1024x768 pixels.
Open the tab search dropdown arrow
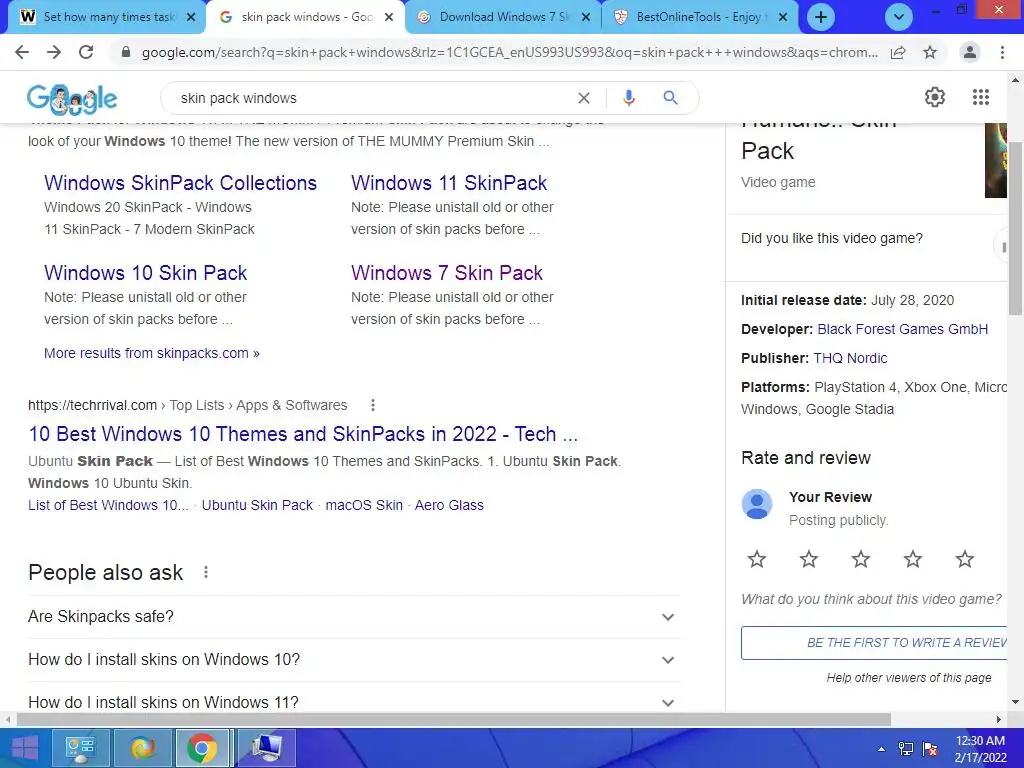click(x=899, y=17)
